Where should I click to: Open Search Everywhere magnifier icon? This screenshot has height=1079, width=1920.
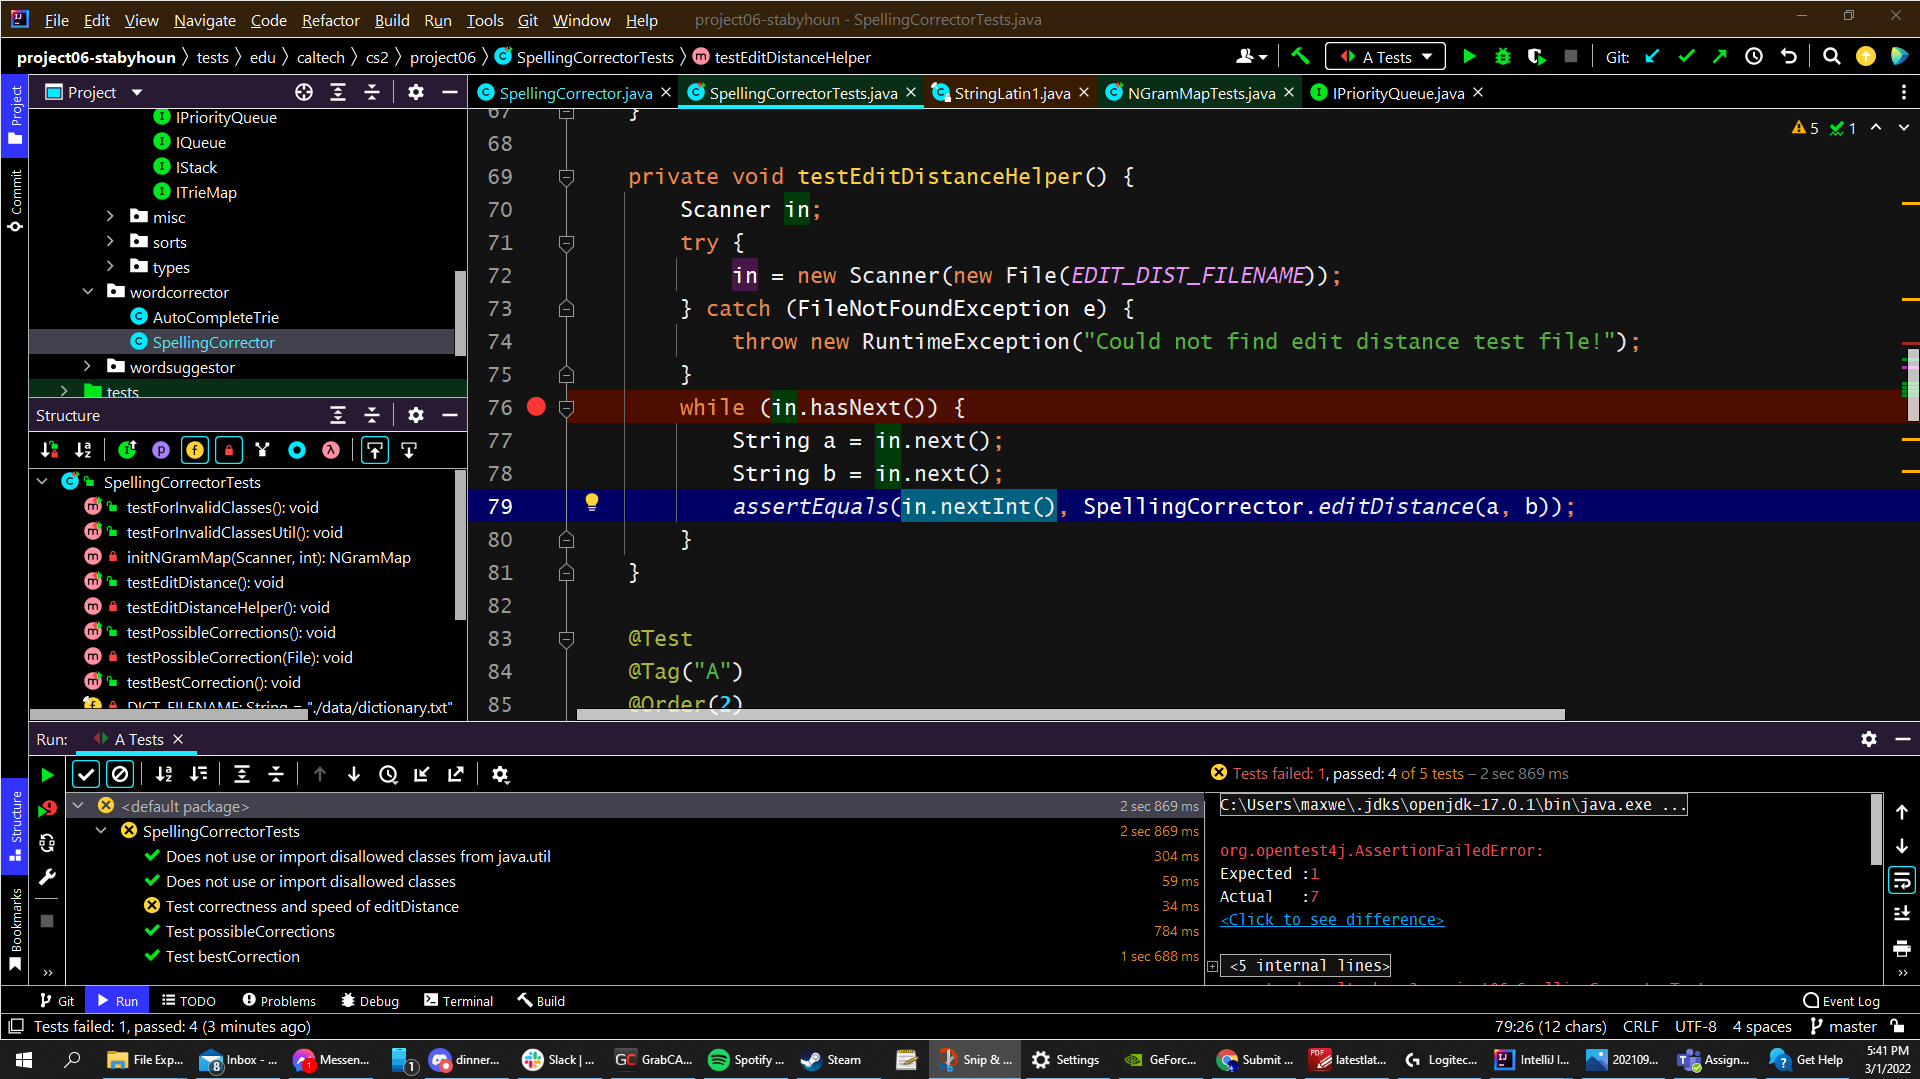click(x=1831, y=57)
